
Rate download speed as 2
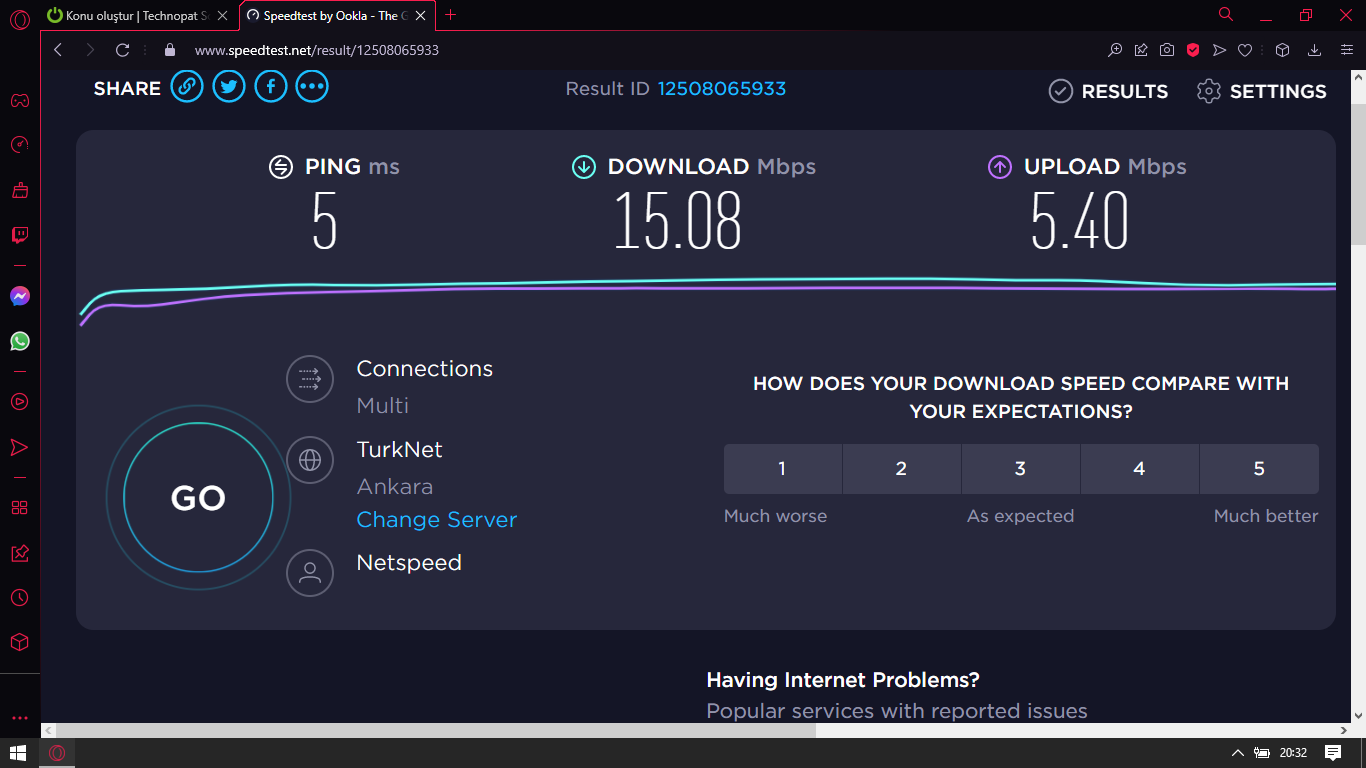click(x=902, y=469)
